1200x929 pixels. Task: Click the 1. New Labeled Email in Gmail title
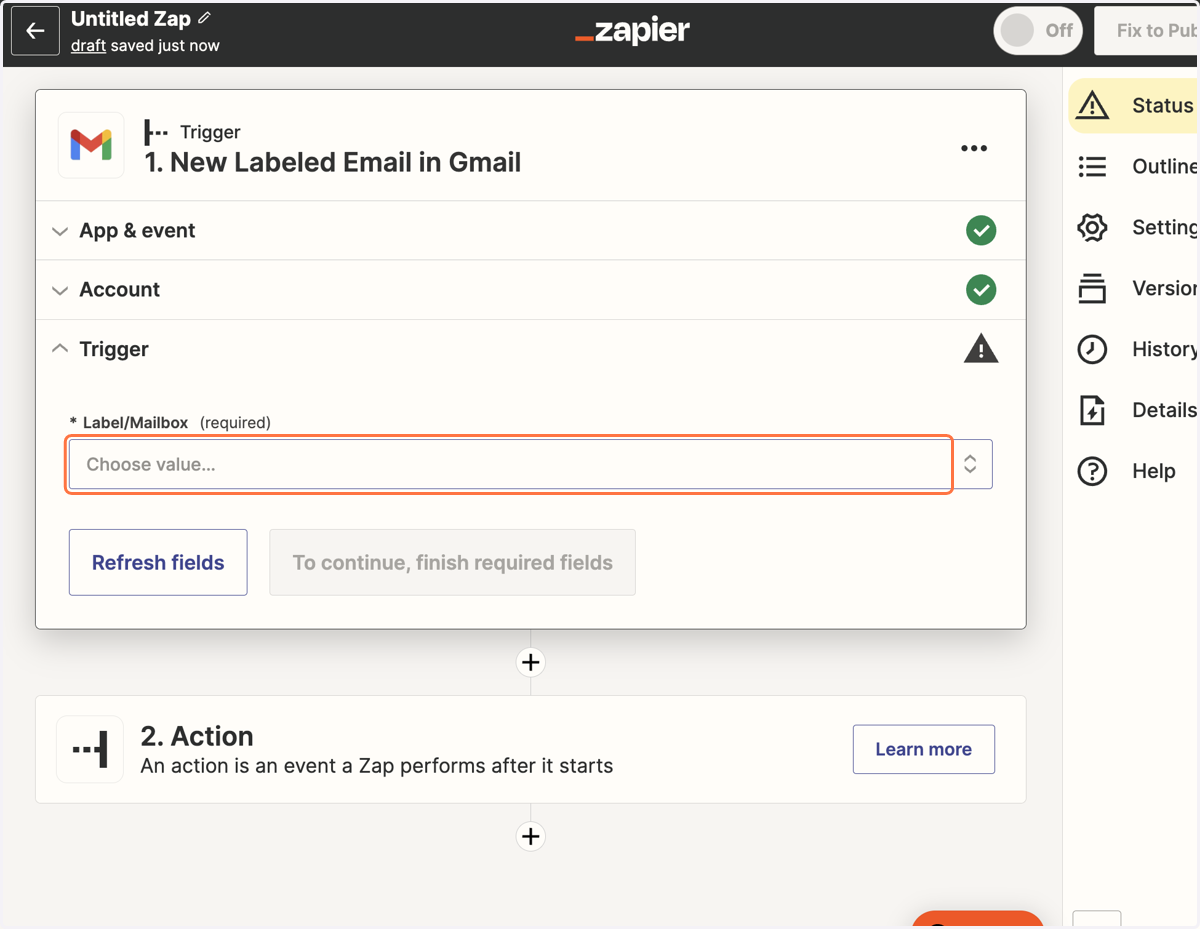tap(333, 162)
